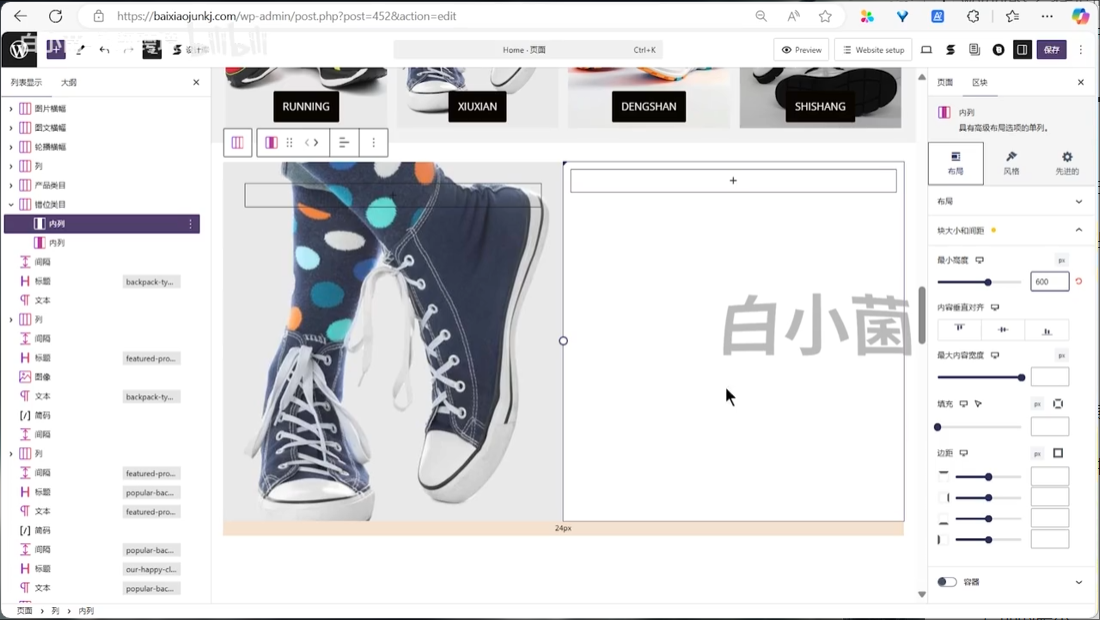The width and height of the screenshot is (1100, 620).
Task: Click the SHISHANG category button
Action: click(819, 107)
